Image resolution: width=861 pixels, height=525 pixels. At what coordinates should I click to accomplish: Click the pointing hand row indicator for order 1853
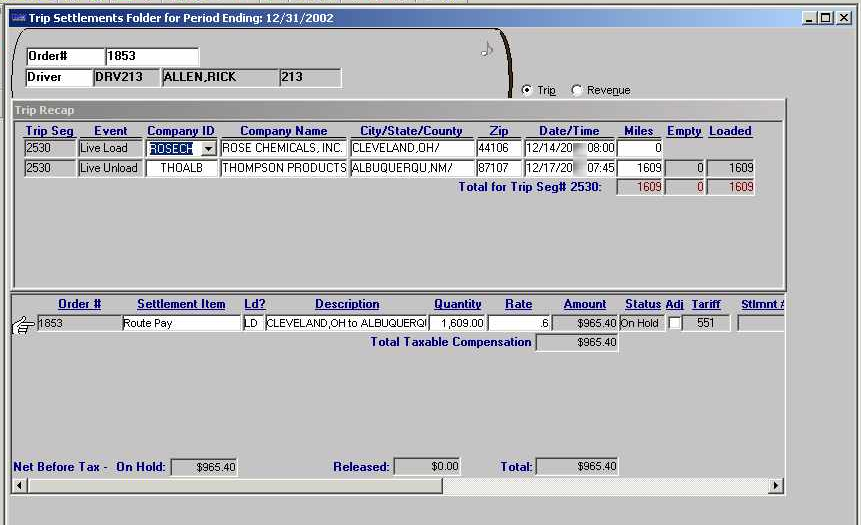coord(23,325)
